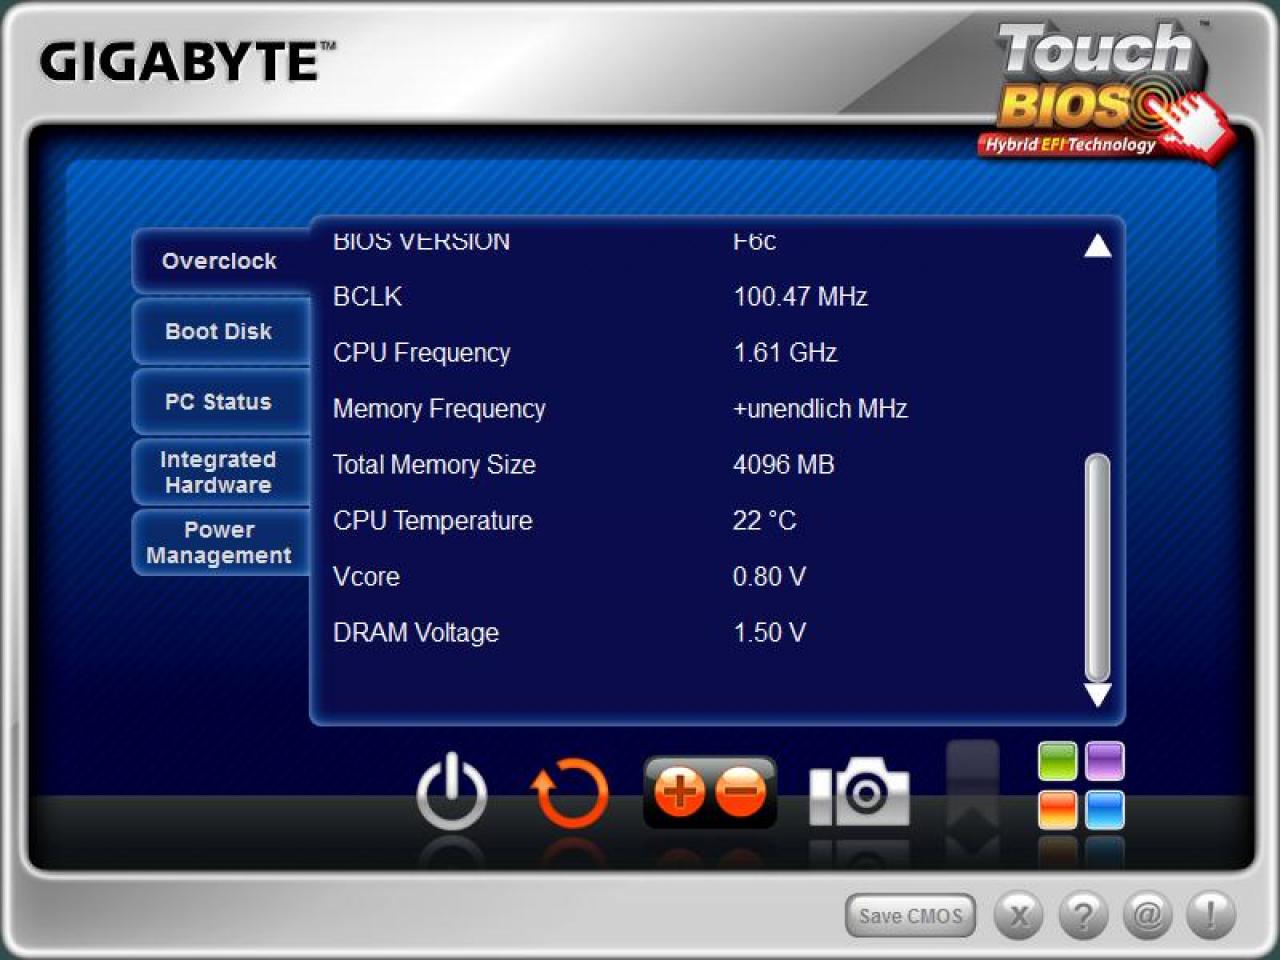Click the CPU Frequency value 1.61 GHz
Viewport: 1280px width, 960px height.
(785, 352)
